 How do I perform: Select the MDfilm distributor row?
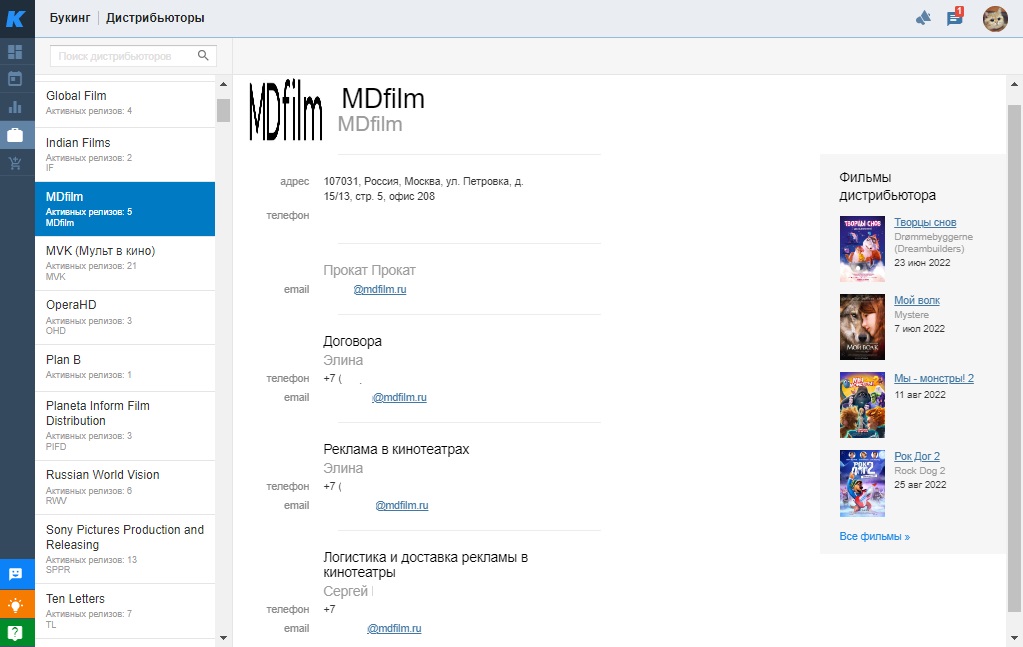125,209
